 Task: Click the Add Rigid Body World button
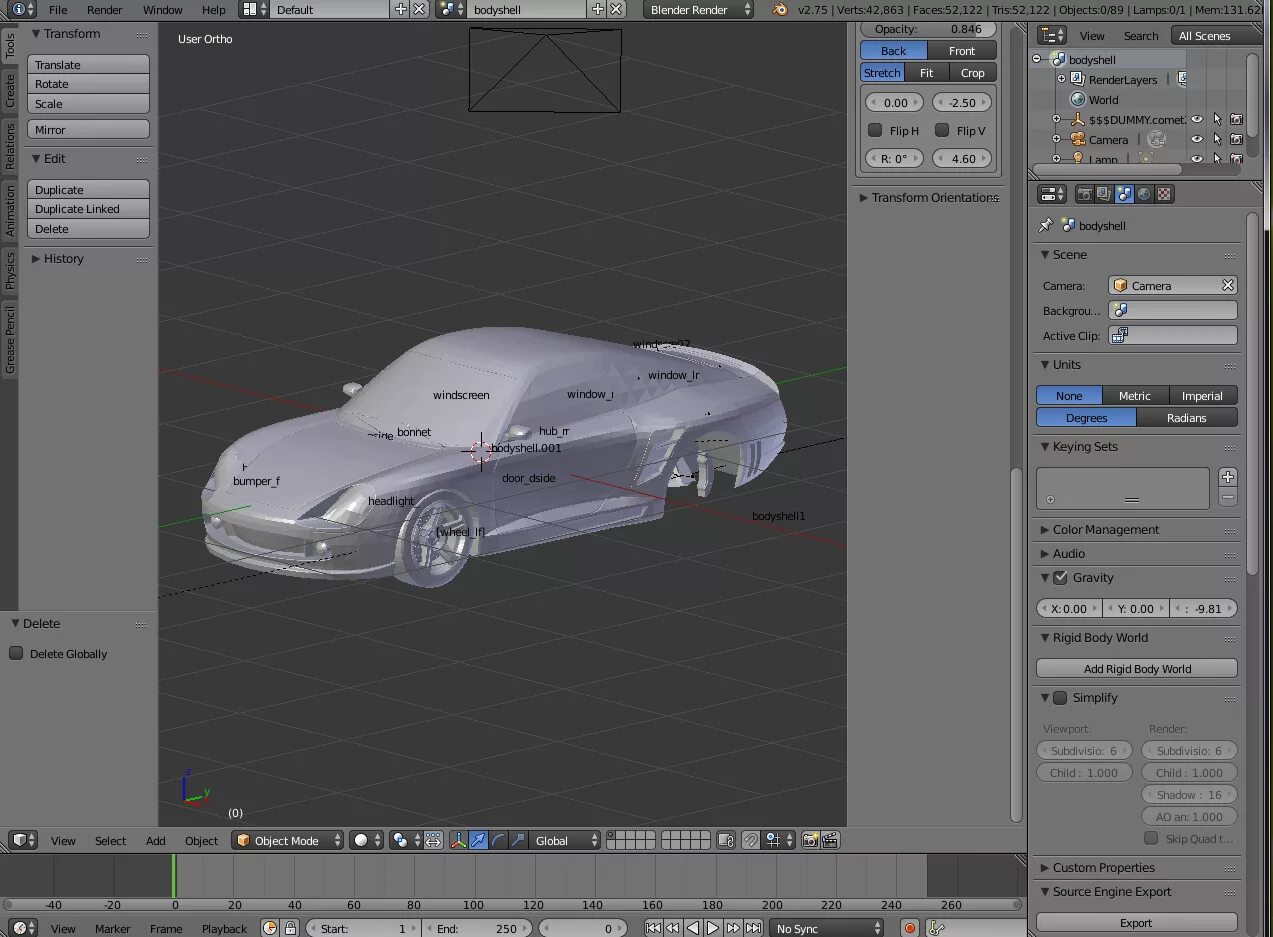[x=1137, y=669]
